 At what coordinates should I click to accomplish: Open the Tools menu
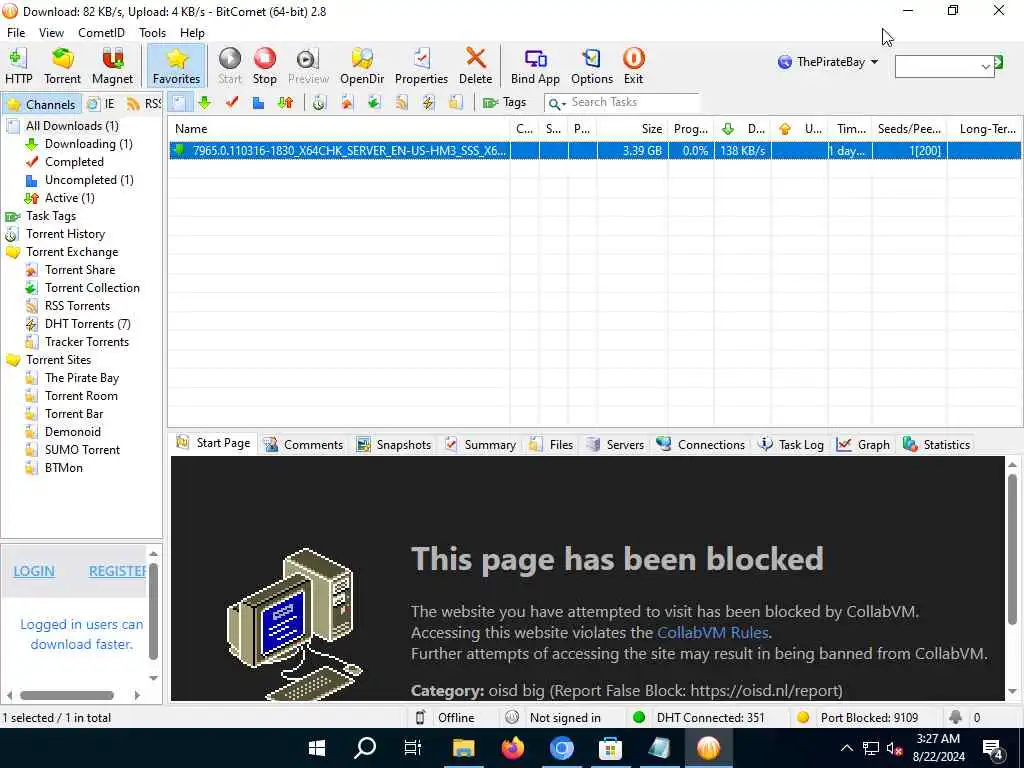point(152,33)
